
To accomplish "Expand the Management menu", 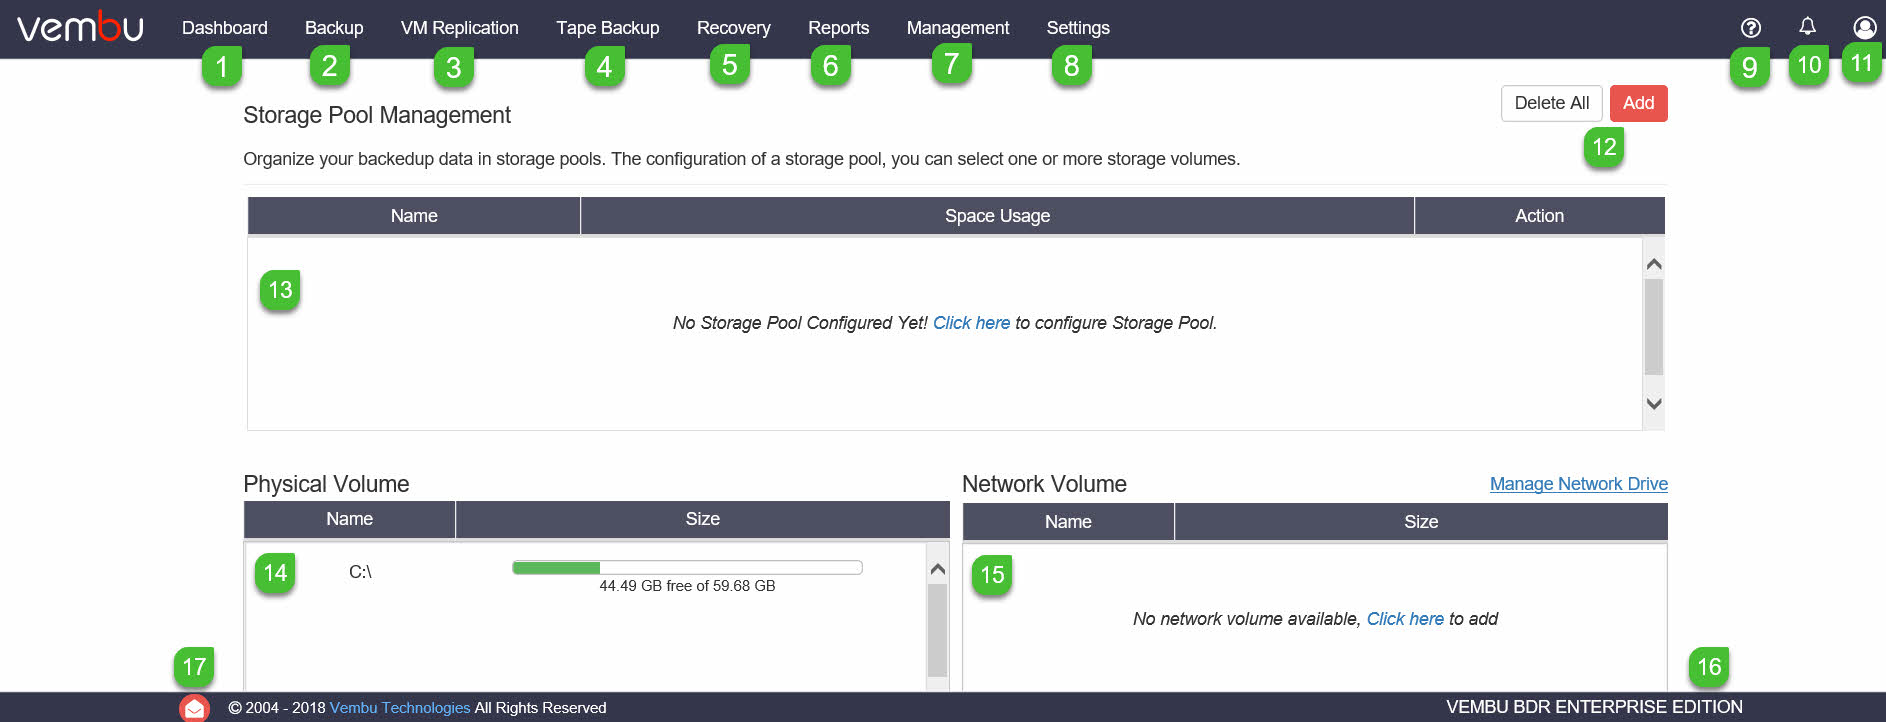I will coord(958,28).
